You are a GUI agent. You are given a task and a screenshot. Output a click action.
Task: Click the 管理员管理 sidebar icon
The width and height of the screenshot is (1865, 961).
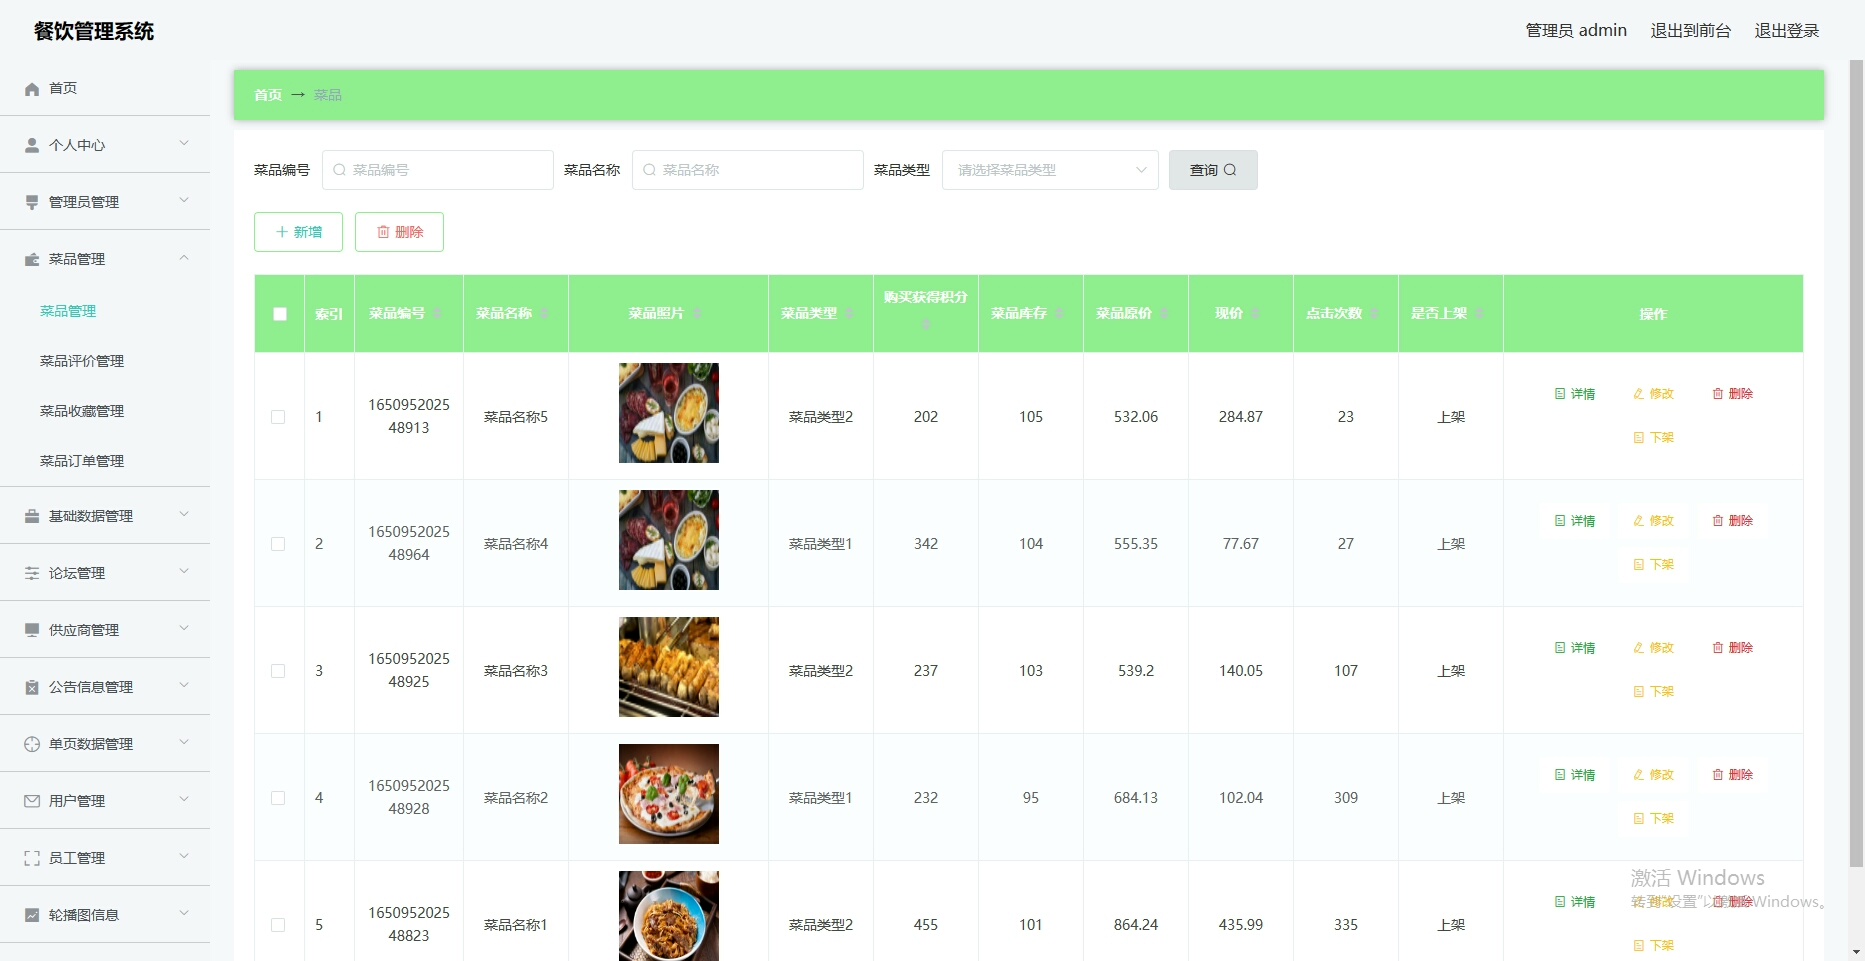click(32, 202)
